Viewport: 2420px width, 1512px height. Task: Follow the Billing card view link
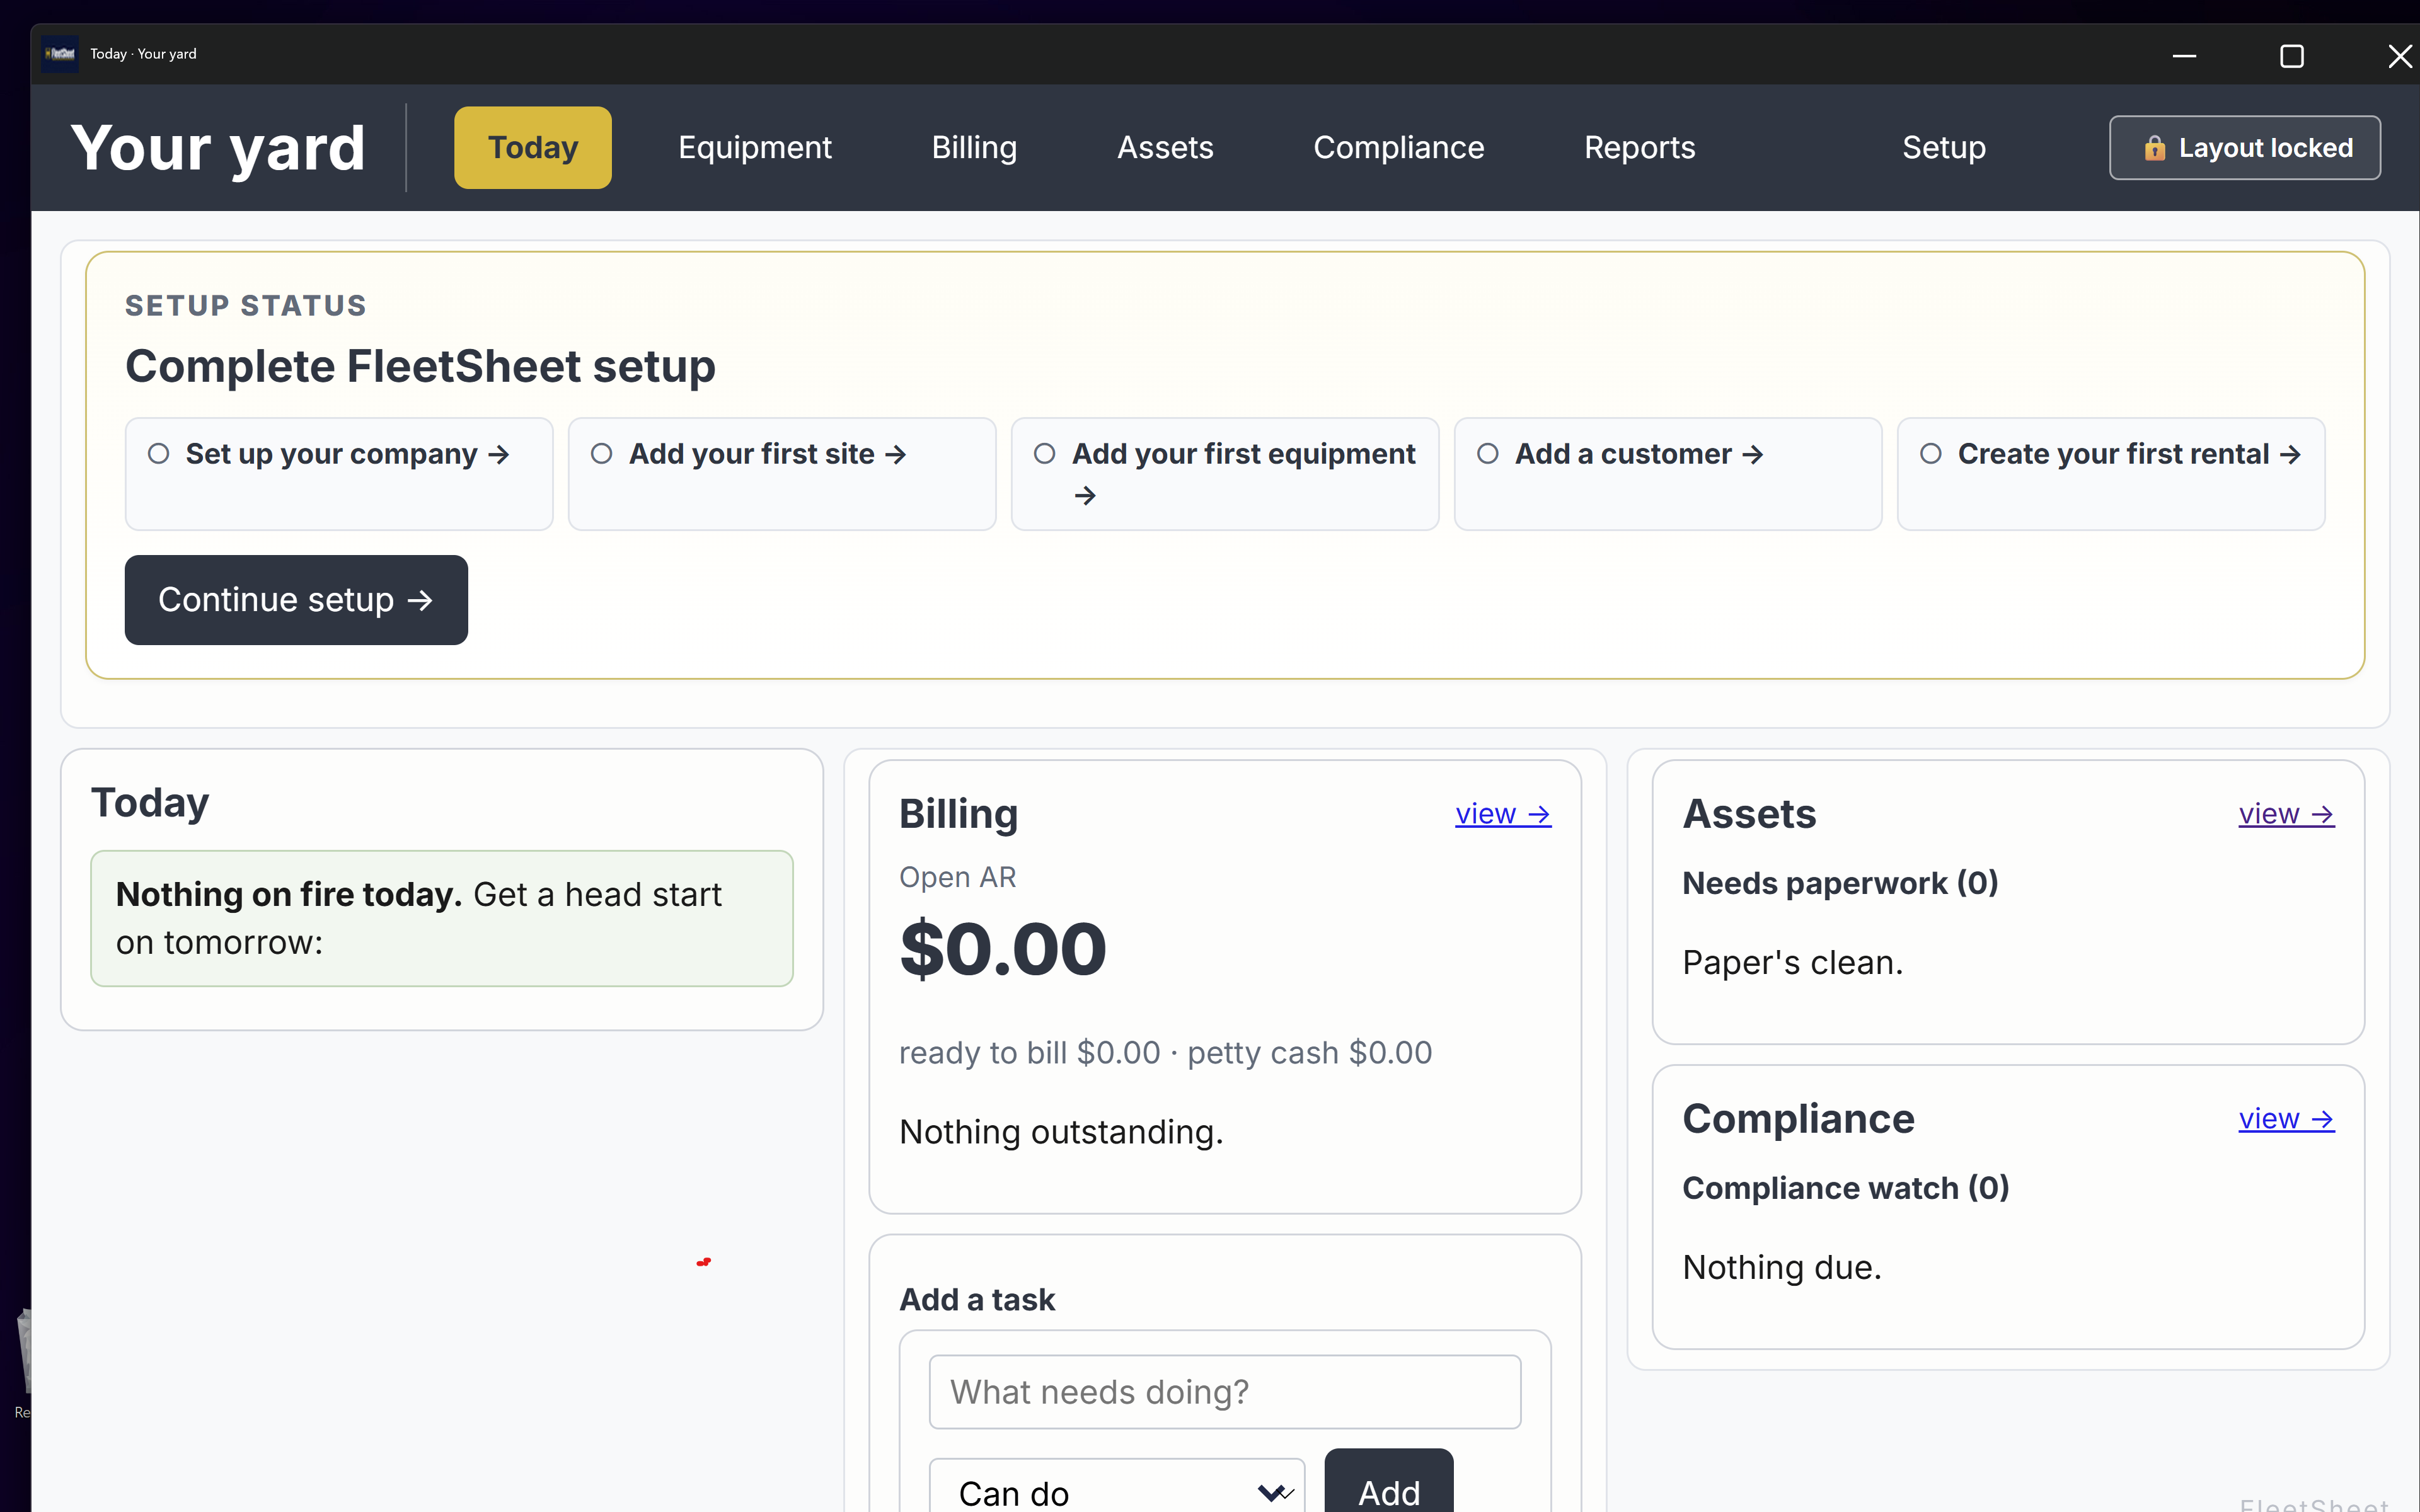tap(1502, 814)
